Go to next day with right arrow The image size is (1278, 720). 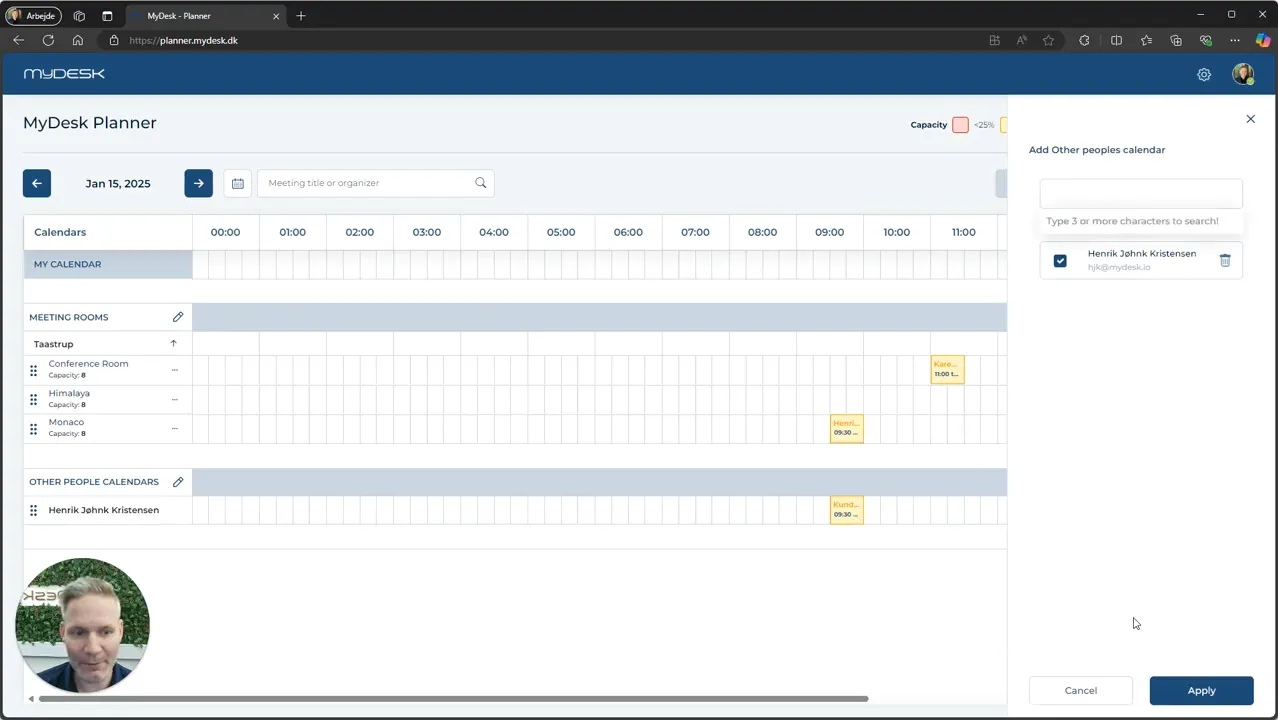coord(198,183)
